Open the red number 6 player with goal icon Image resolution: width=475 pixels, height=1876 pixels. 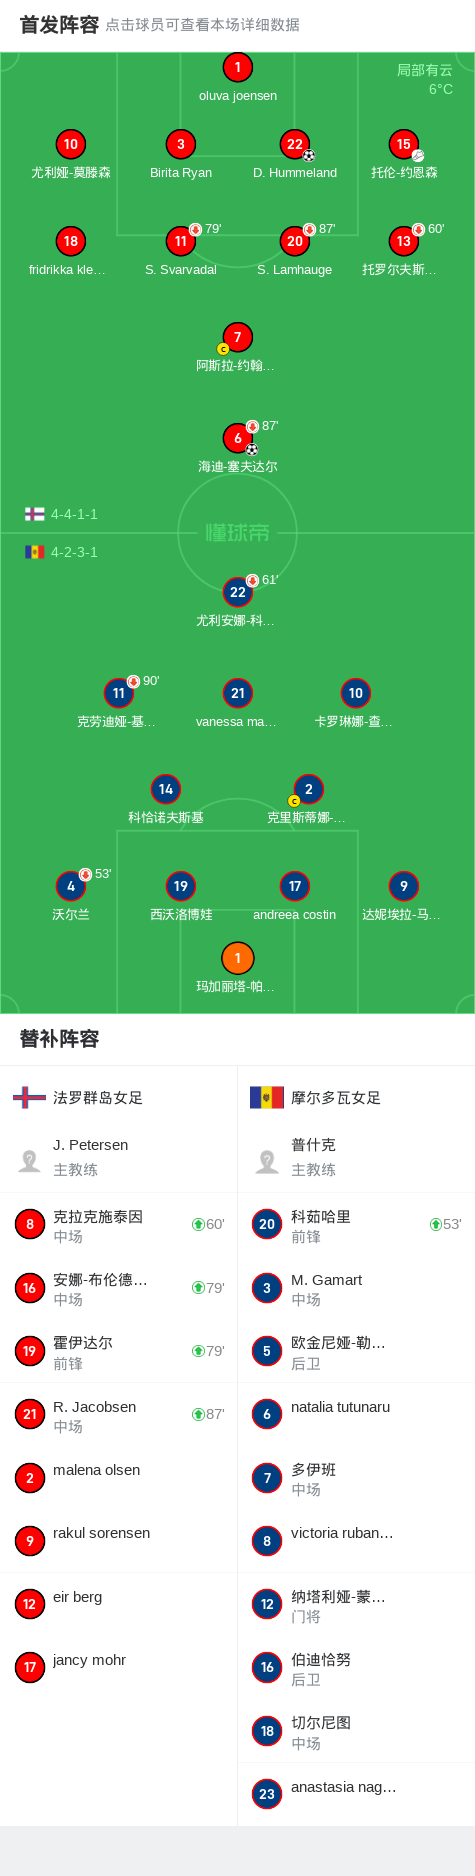pos(237,438)
